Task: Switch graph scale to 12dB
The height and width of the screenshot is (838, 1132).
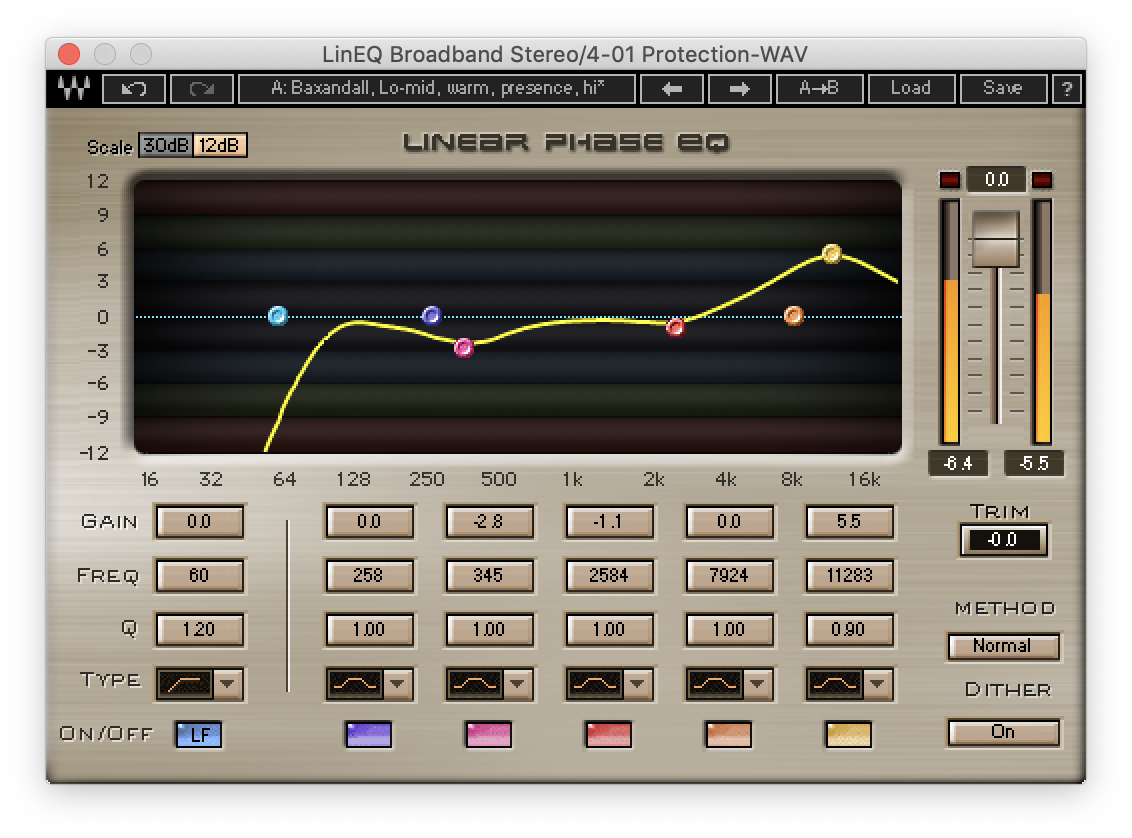Action: (x=220, y=145)
